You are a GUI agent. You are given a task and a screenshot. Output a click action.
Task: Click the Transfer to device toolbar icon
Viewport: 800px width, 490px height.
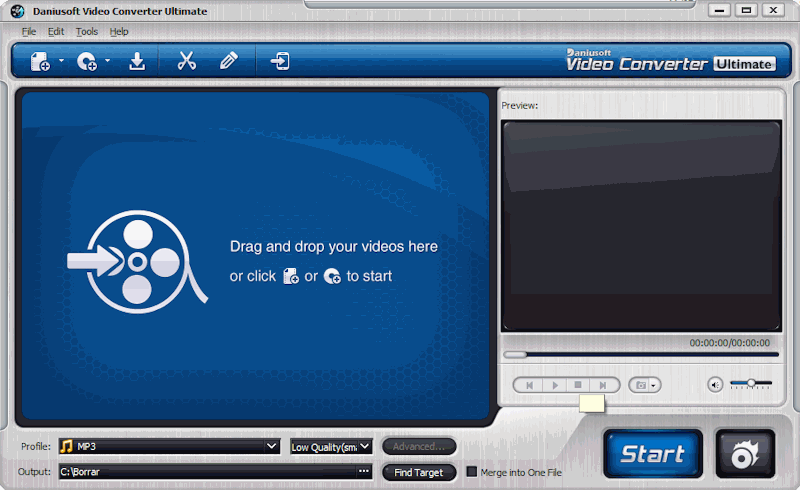point(280,61)
